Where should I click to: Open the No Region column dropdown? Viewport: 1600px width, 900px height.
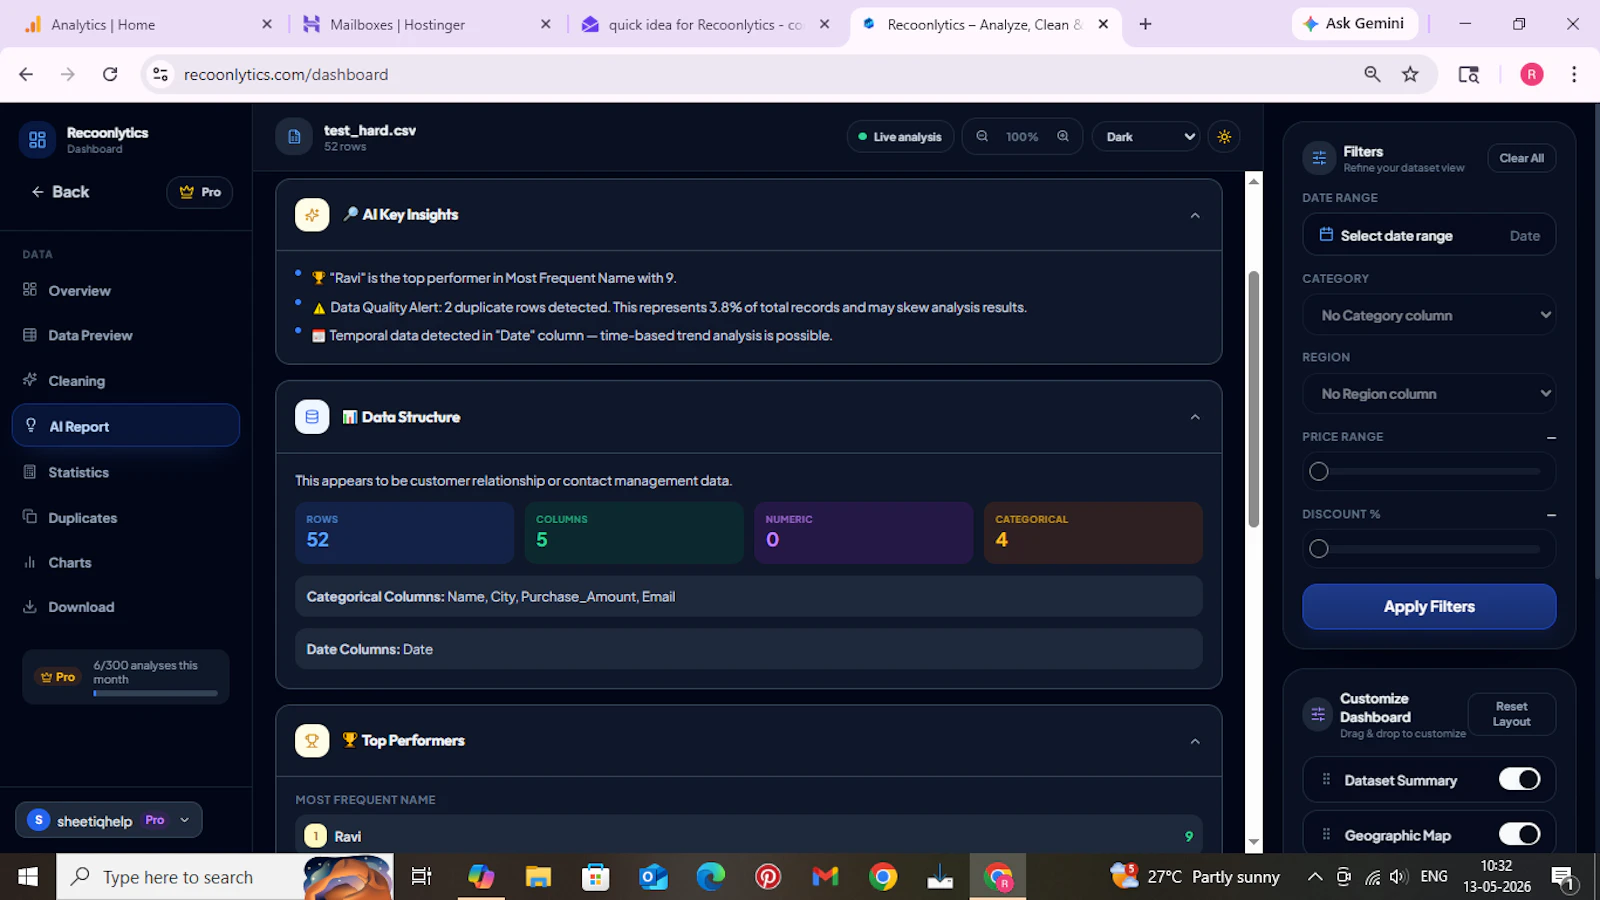point(1429,394)
